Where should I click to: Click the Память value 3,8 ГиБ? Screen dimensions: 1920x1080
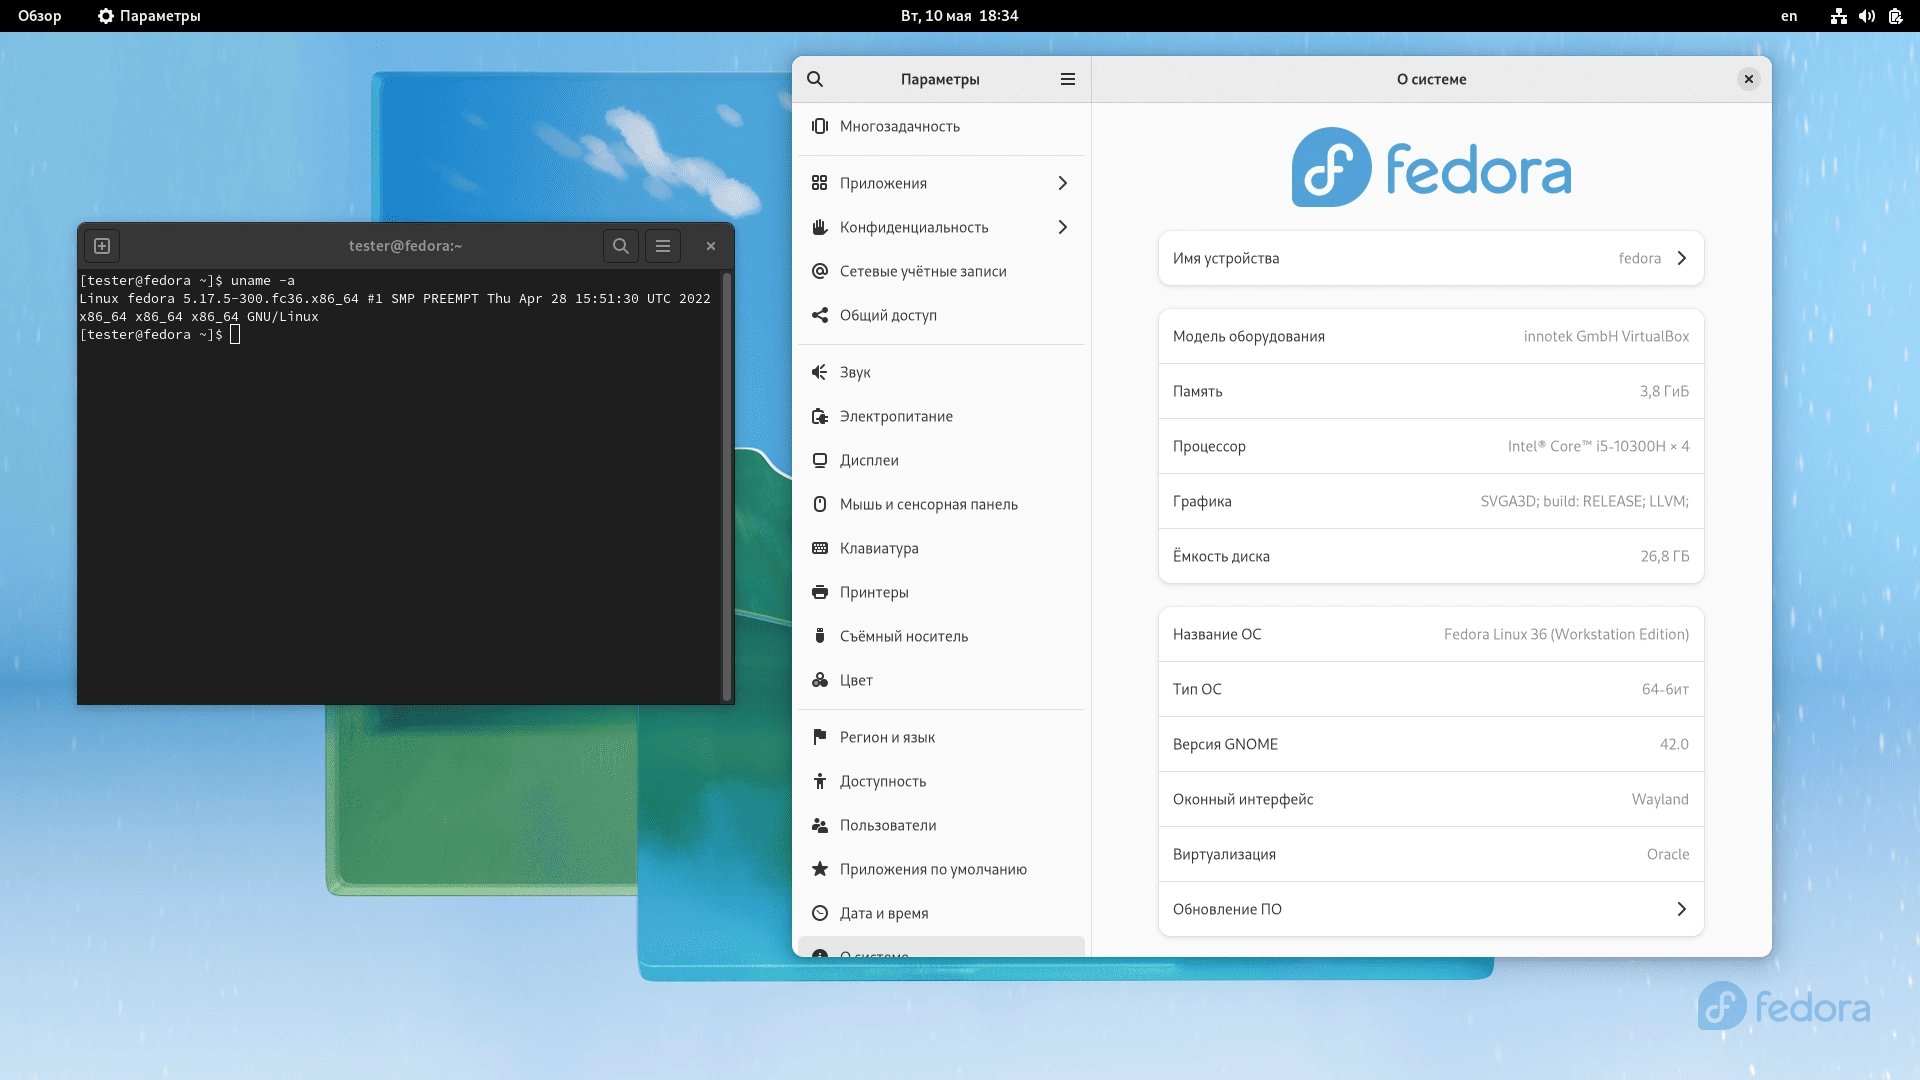(x=1664, y=391)
